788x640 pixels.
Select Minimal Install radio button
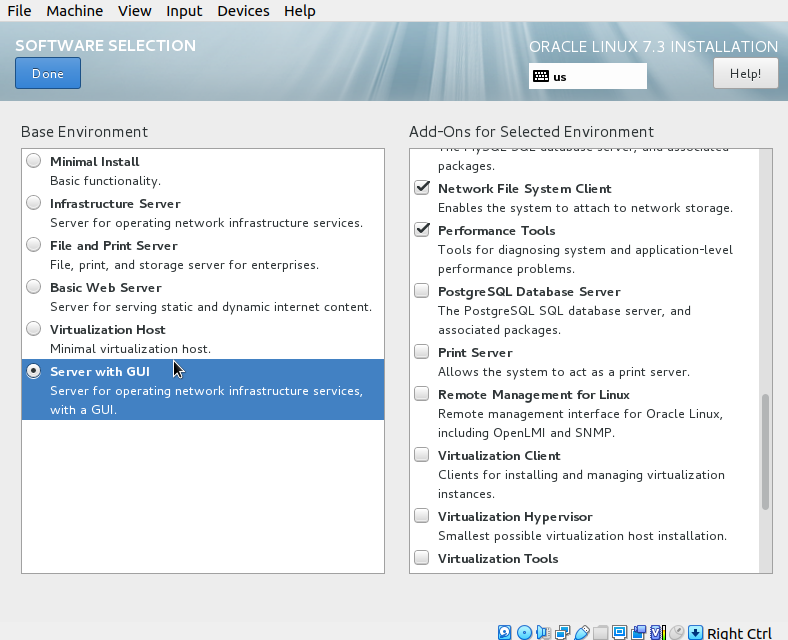tap(34, 161)
